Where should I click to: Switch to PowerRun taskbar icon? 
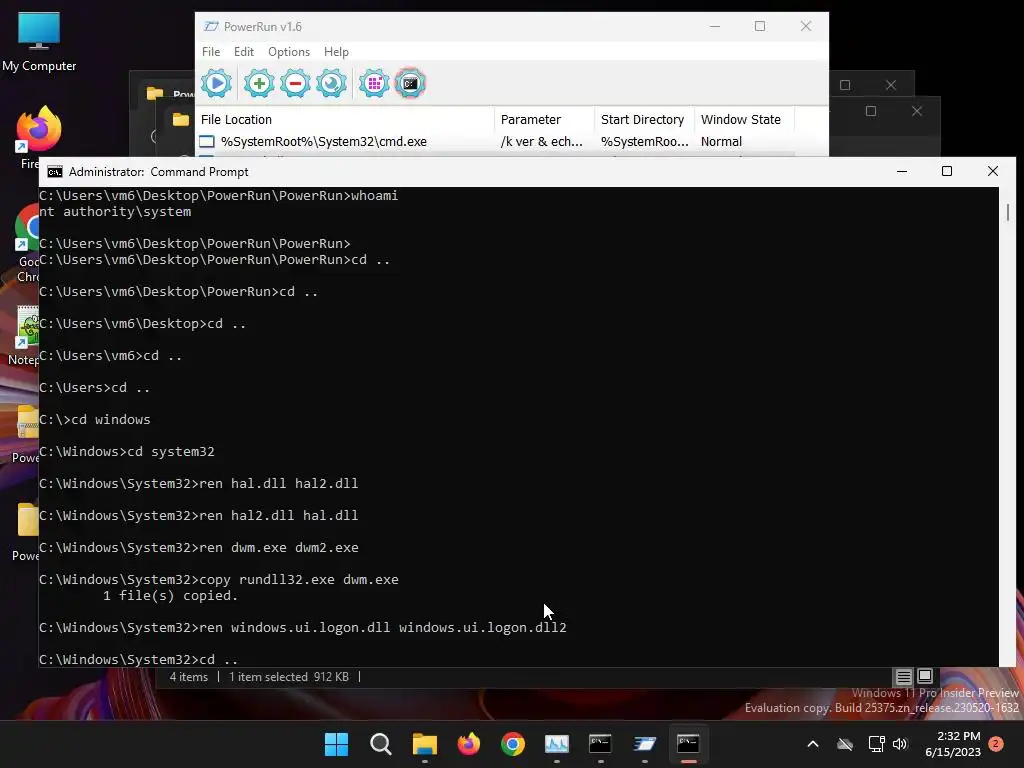tap(645, 744)
